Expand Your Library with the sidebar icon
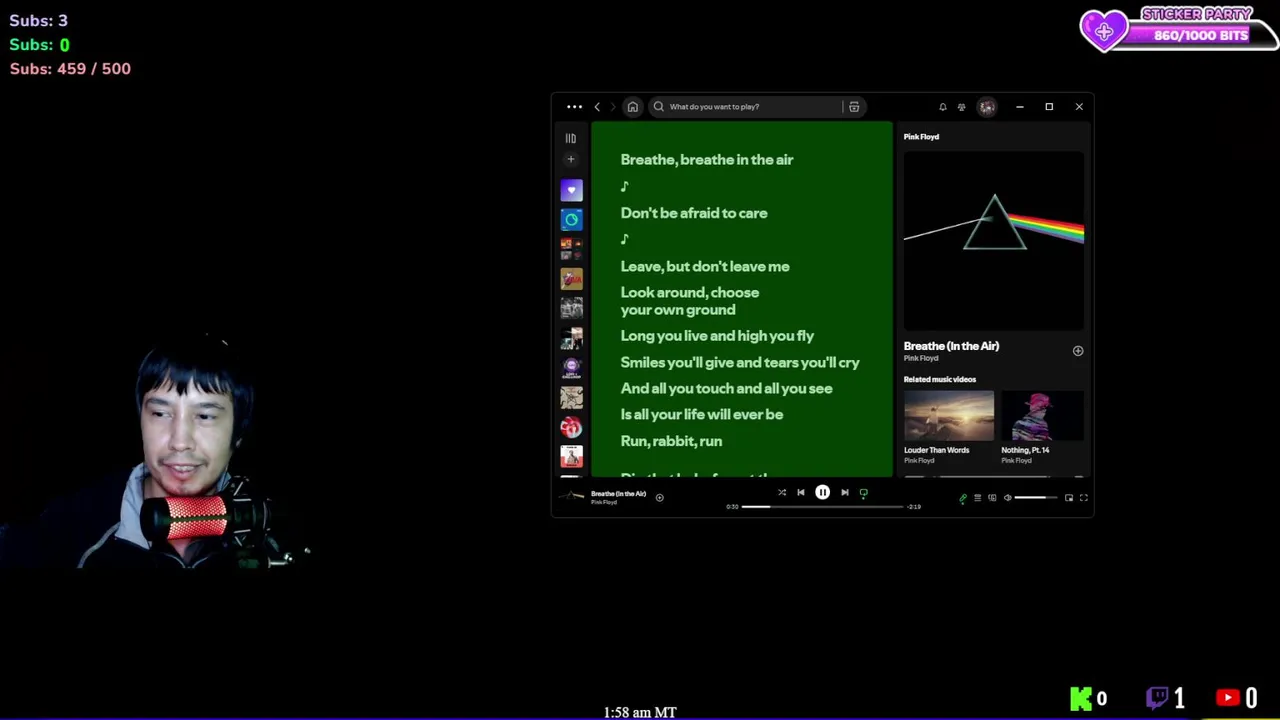Viewport: 1280px width, 720px height. [x=571, y=138]
